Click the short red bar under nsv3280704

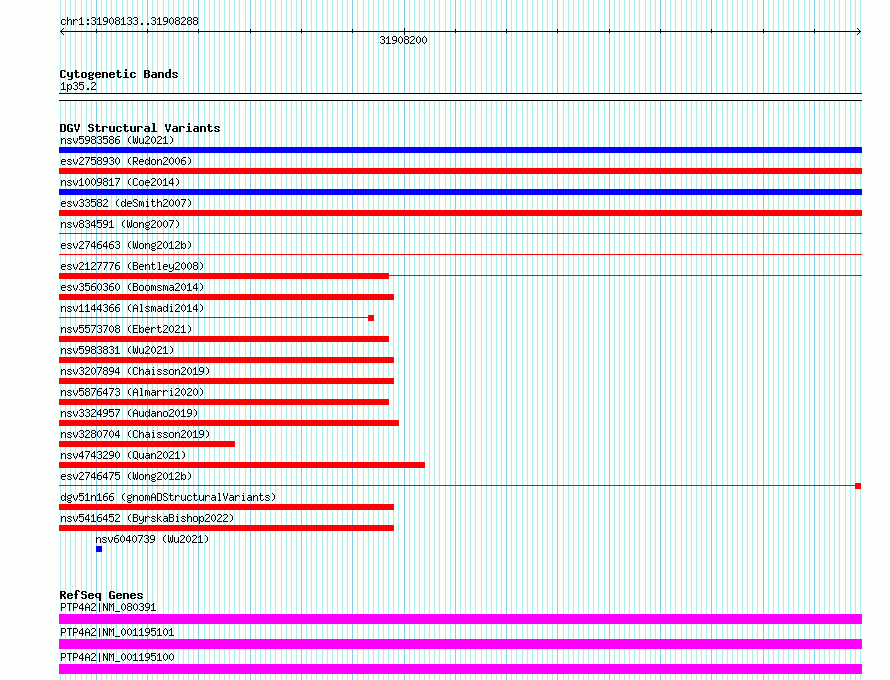(x=147, y=444)
